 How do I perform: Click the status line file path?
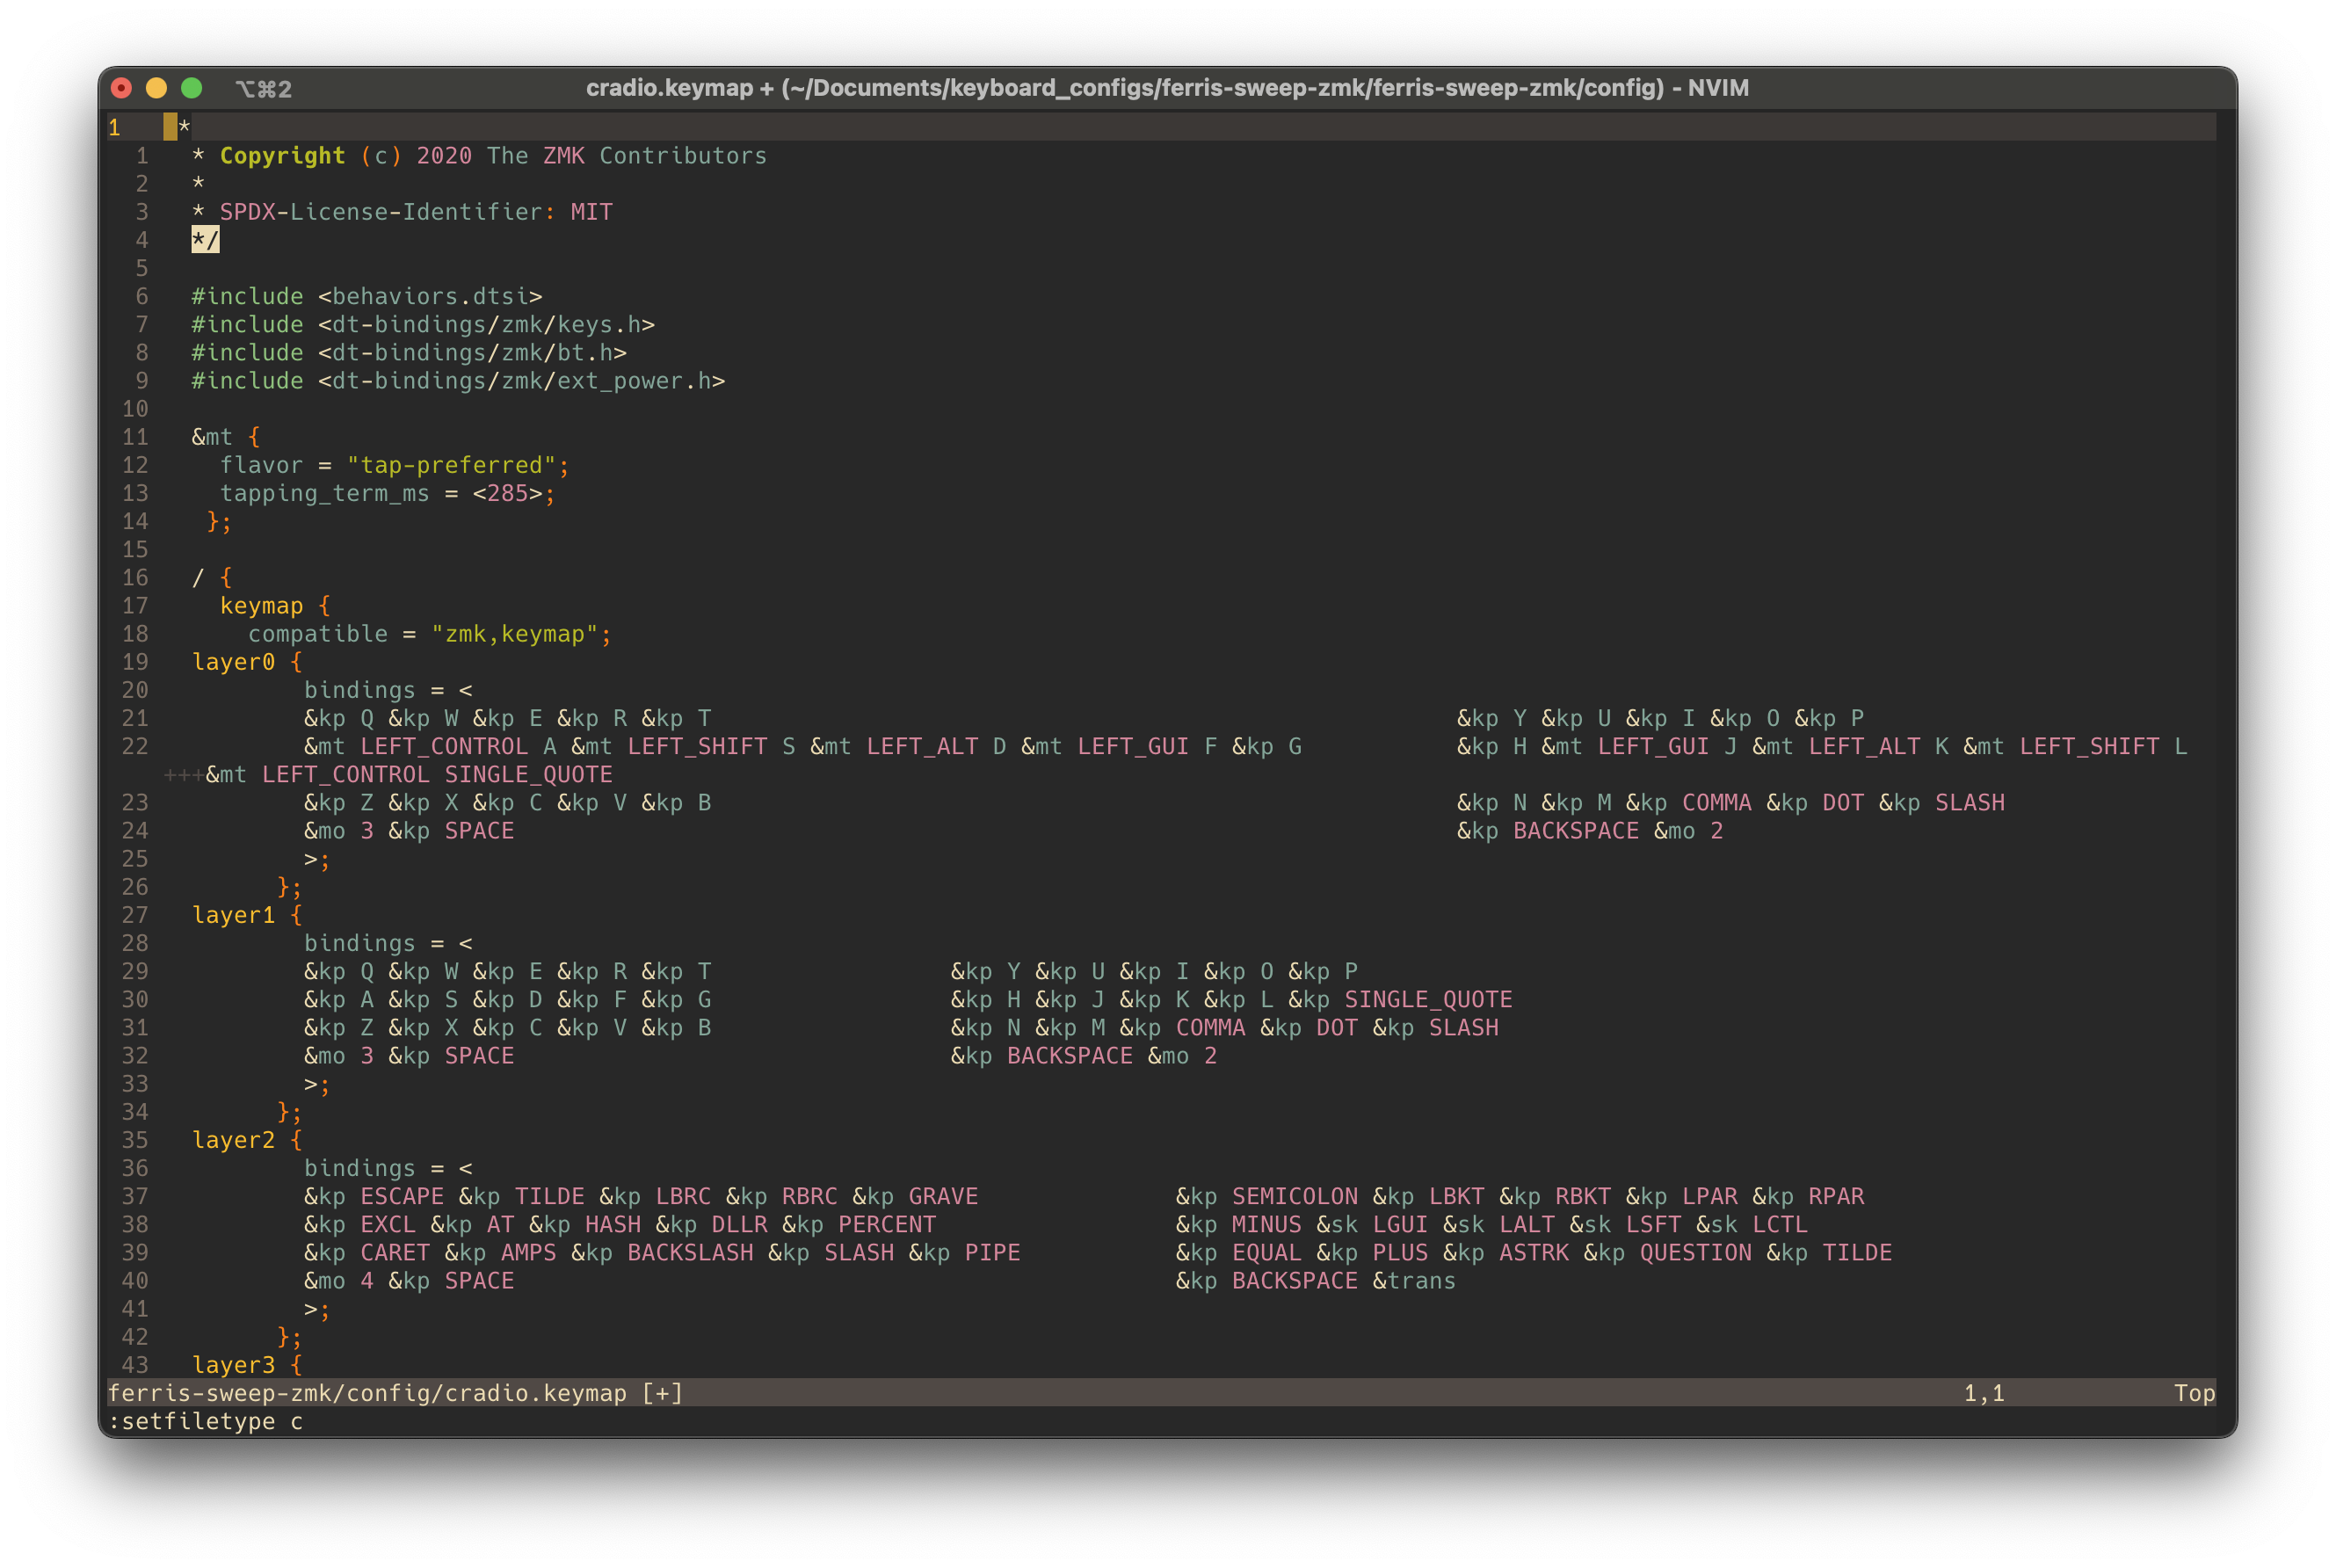click(x=366, y=1393)
